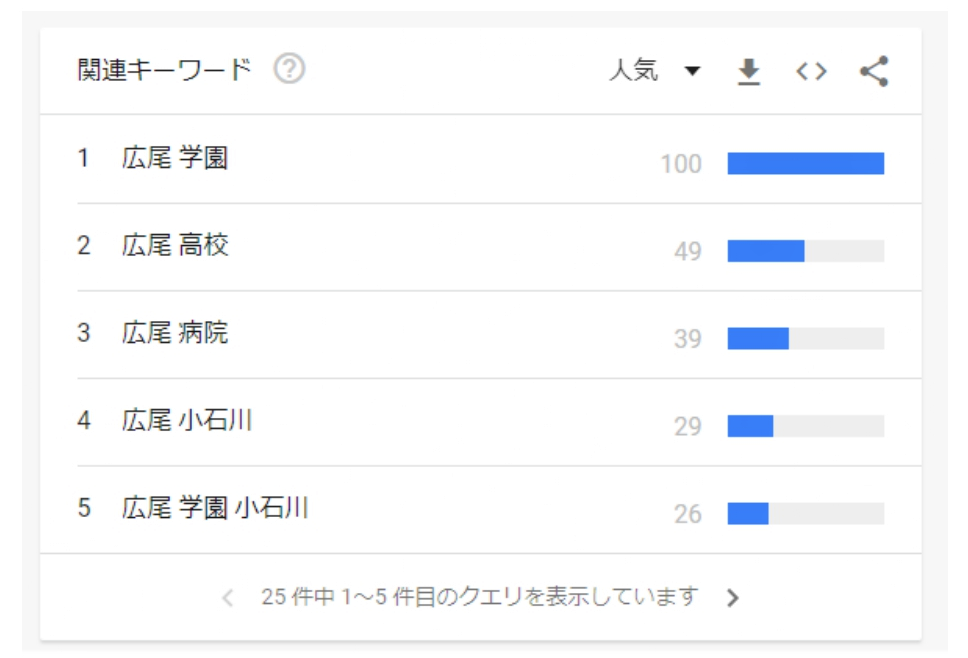The height and width of the screenshot is (658, 968).
Task: Open the query 広尾 学園
Action: (x=175, y=158)
